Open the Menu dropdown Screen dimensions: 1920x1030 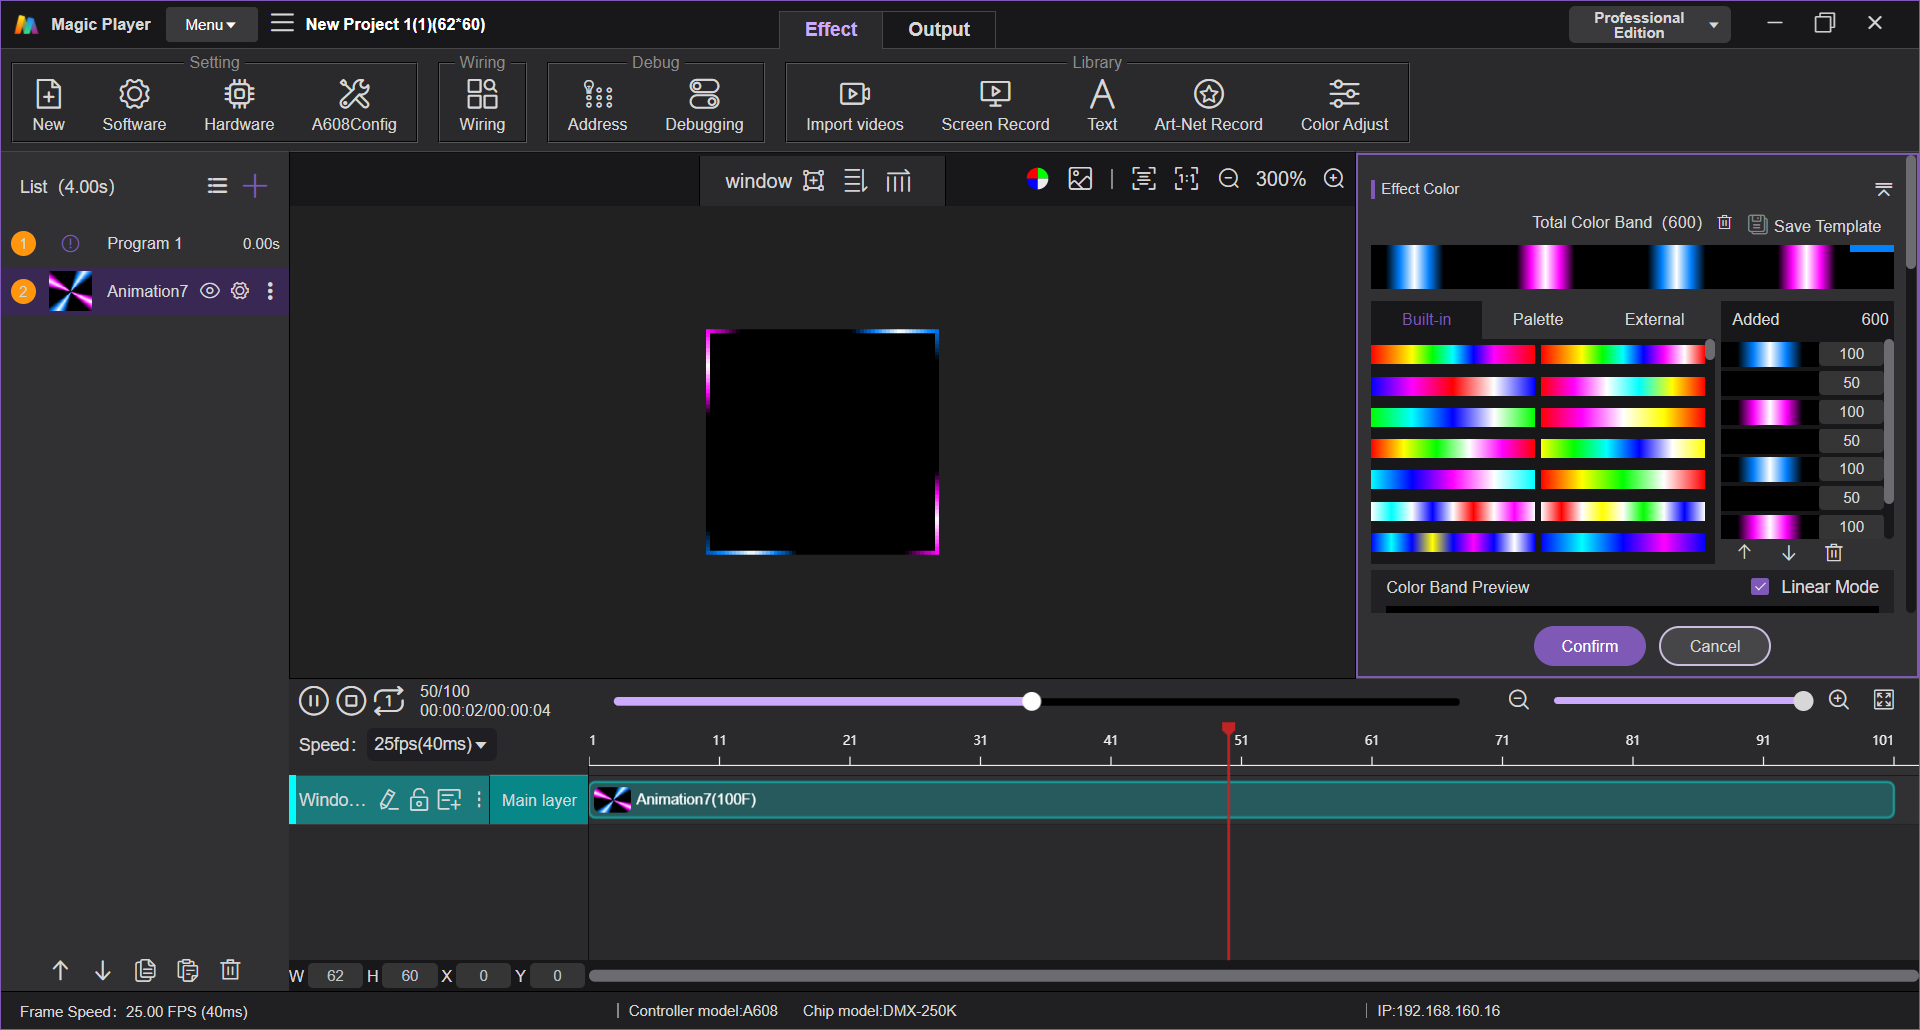(211, 24)
